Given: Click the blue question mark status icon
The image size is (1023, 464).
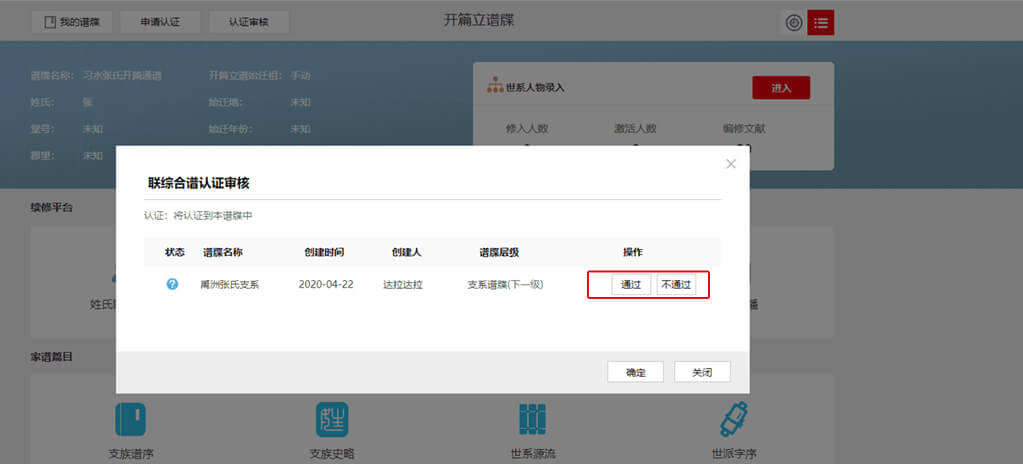Looking at the screenshot, I should (x=172, y=284).
